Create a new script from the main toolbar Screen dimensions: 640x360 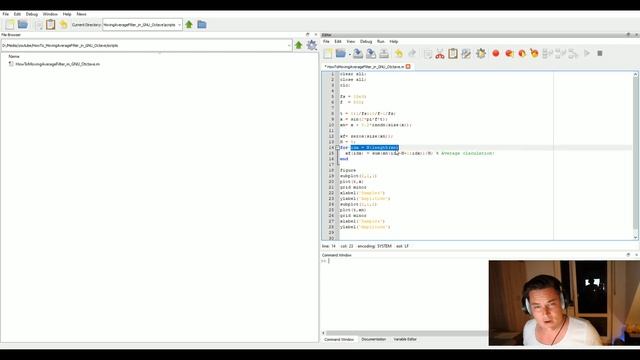[x=10, y=24]
